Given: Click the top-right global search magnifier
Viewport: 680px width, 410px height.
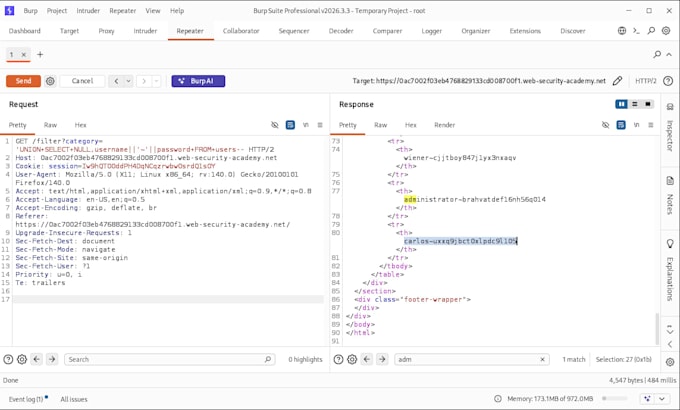Looking at the screenshot, I should click(x=651, y=31).
